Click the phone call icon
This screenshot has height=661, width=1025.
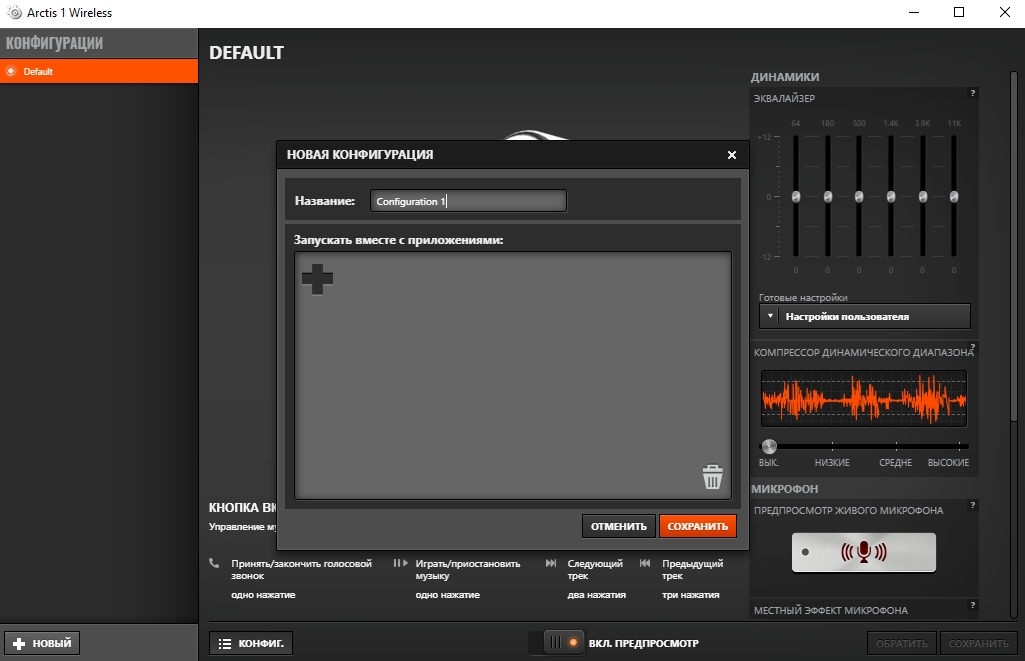click(214, 563)
